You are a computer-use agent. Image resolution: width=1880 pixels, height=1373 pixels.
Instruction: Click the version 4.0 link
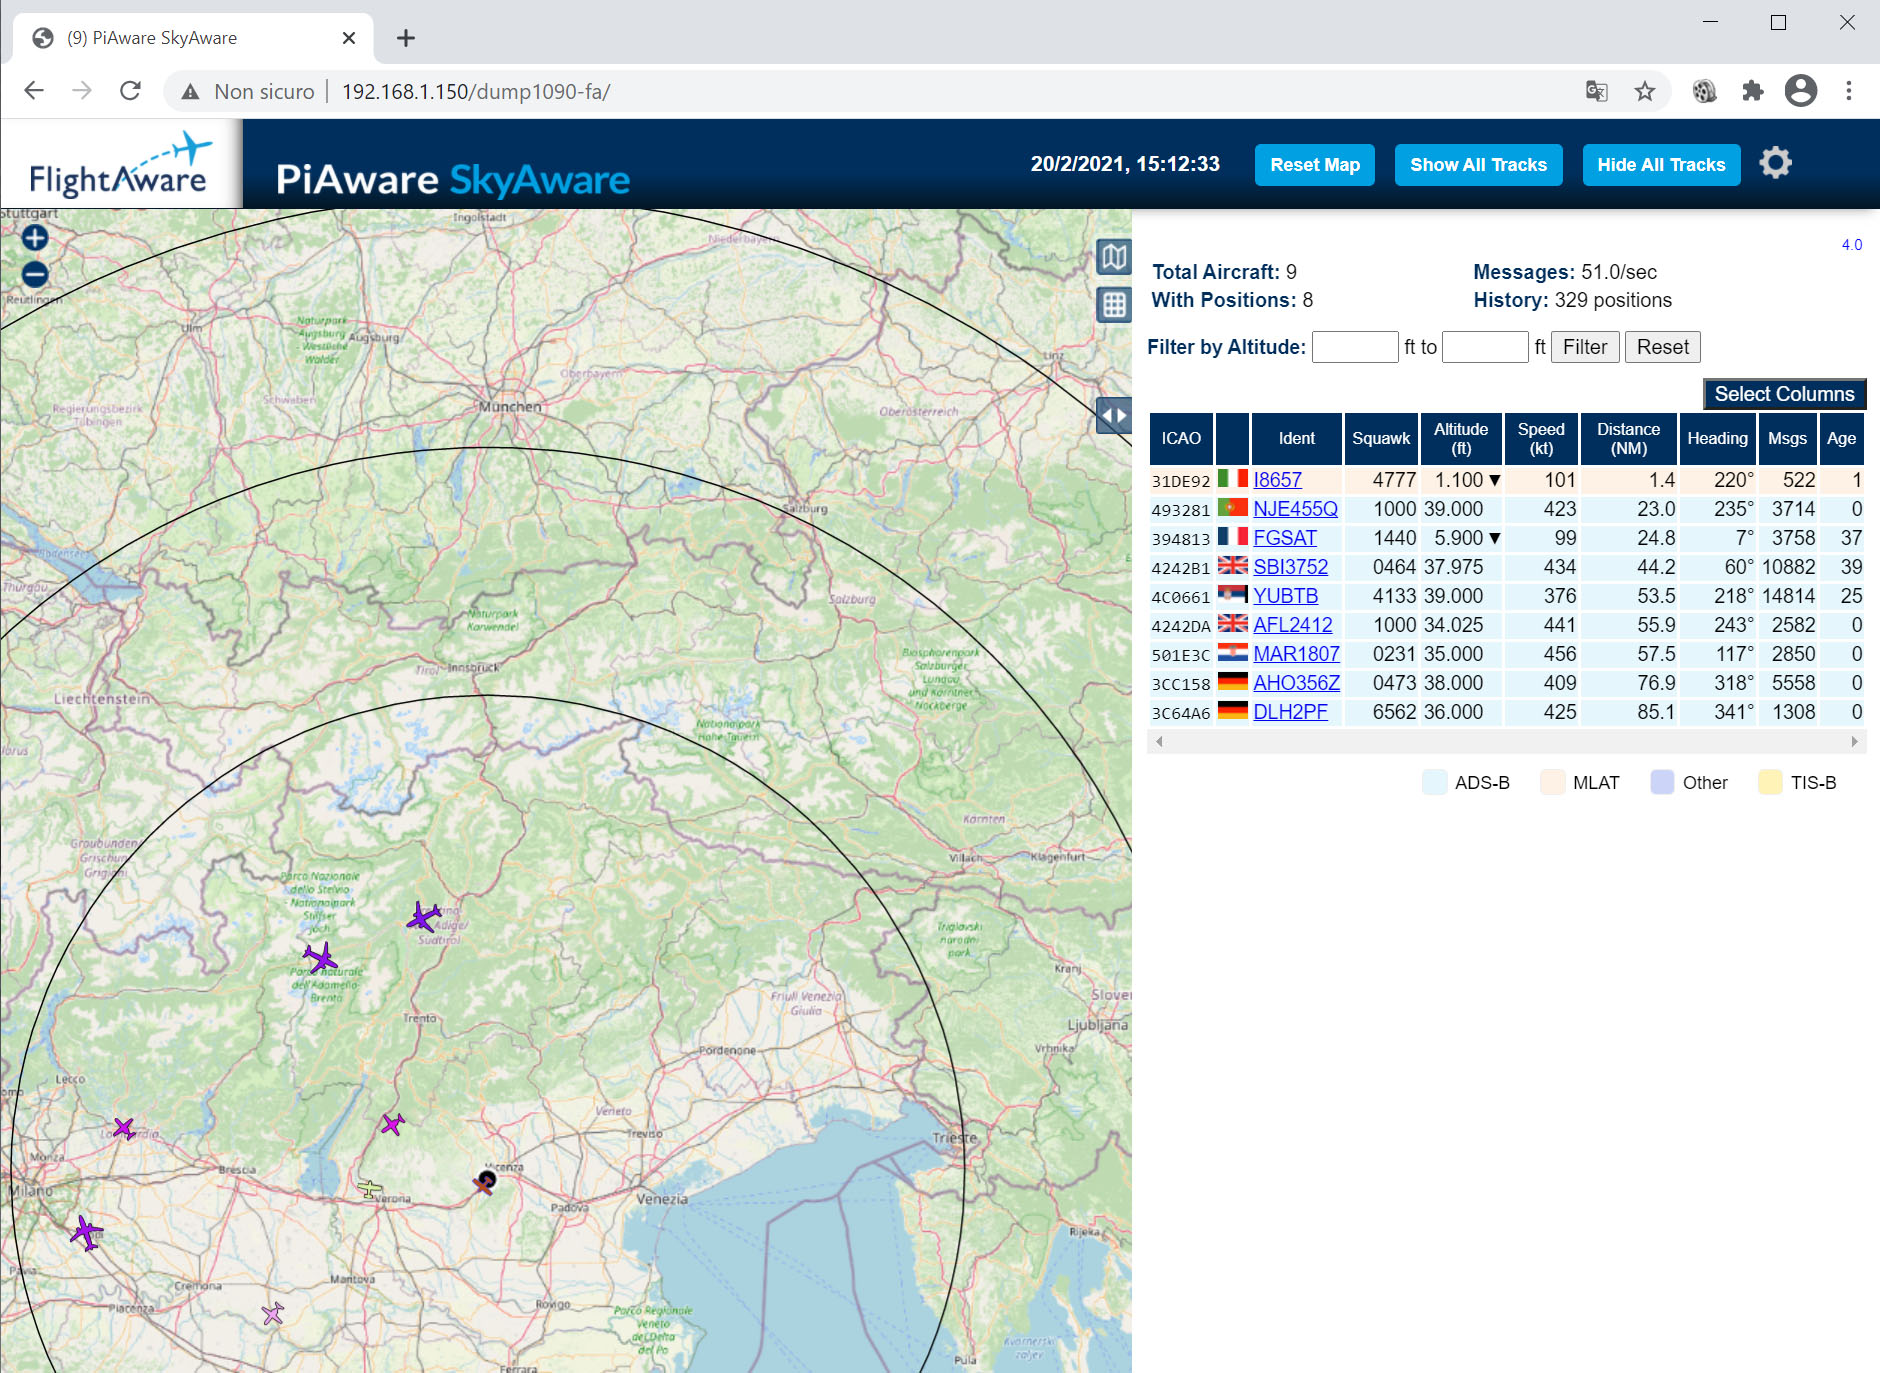pos(1852,245)
